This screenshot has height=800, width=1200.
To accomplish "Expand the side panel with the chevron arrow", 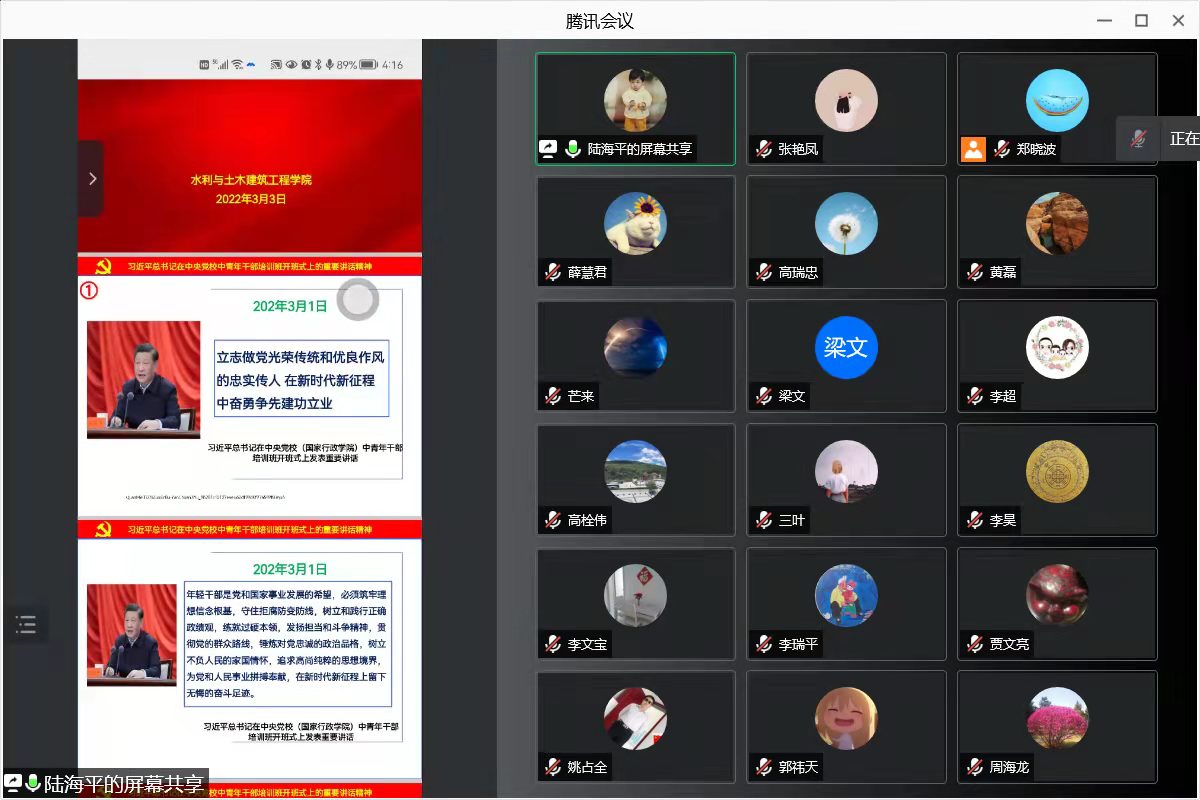I will 92,178.
